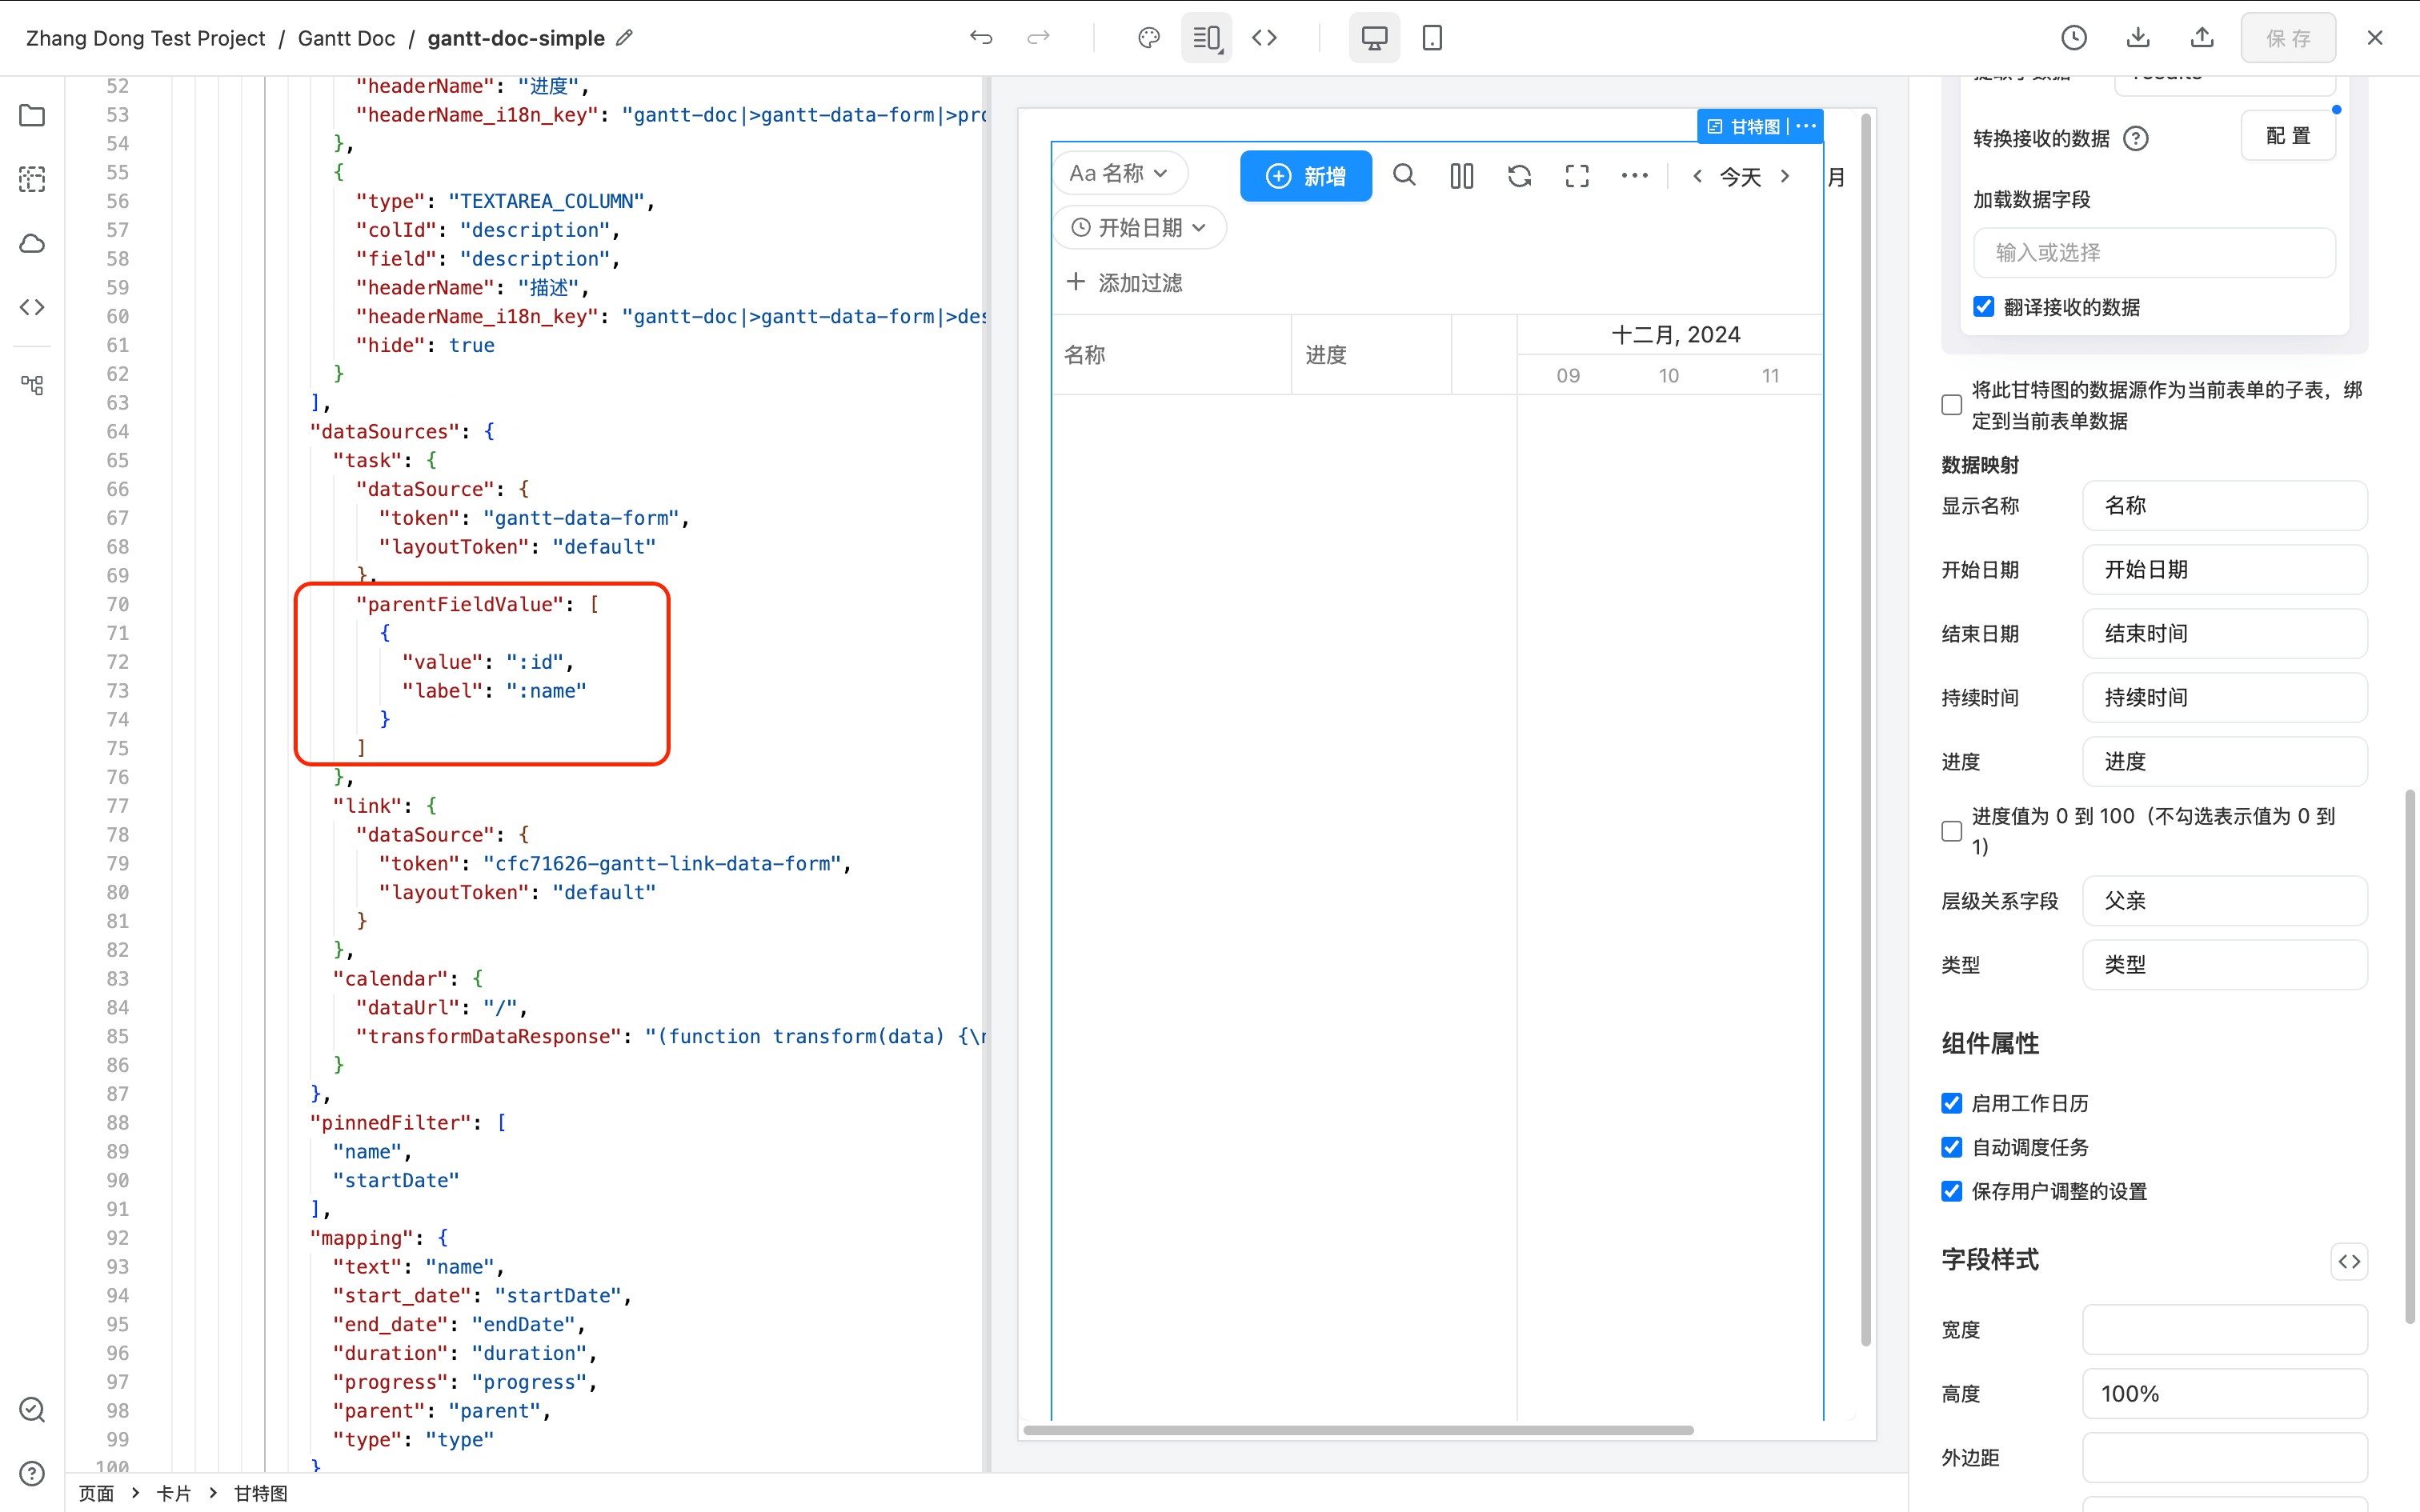This screenshot has height=1512, width=2420.
Task: Click the 外边距 input field
Action: [2225, 1458]
